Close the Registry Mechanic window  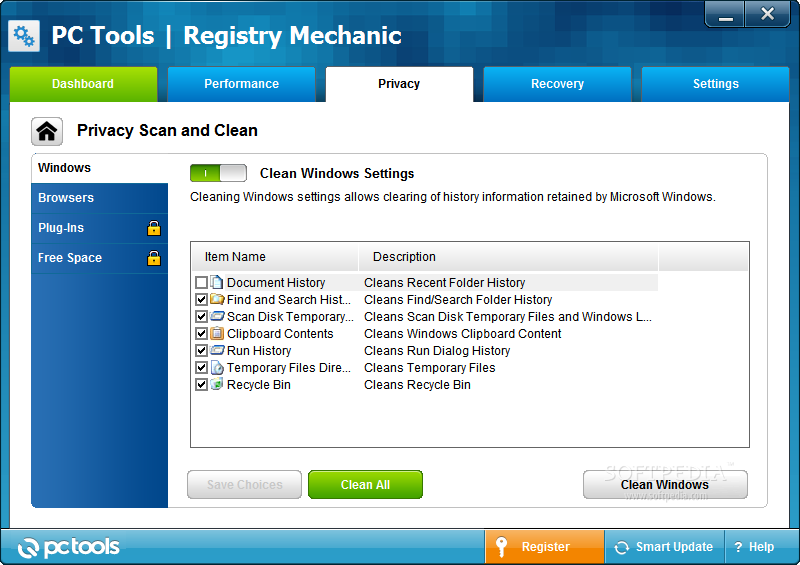point(767,14)
